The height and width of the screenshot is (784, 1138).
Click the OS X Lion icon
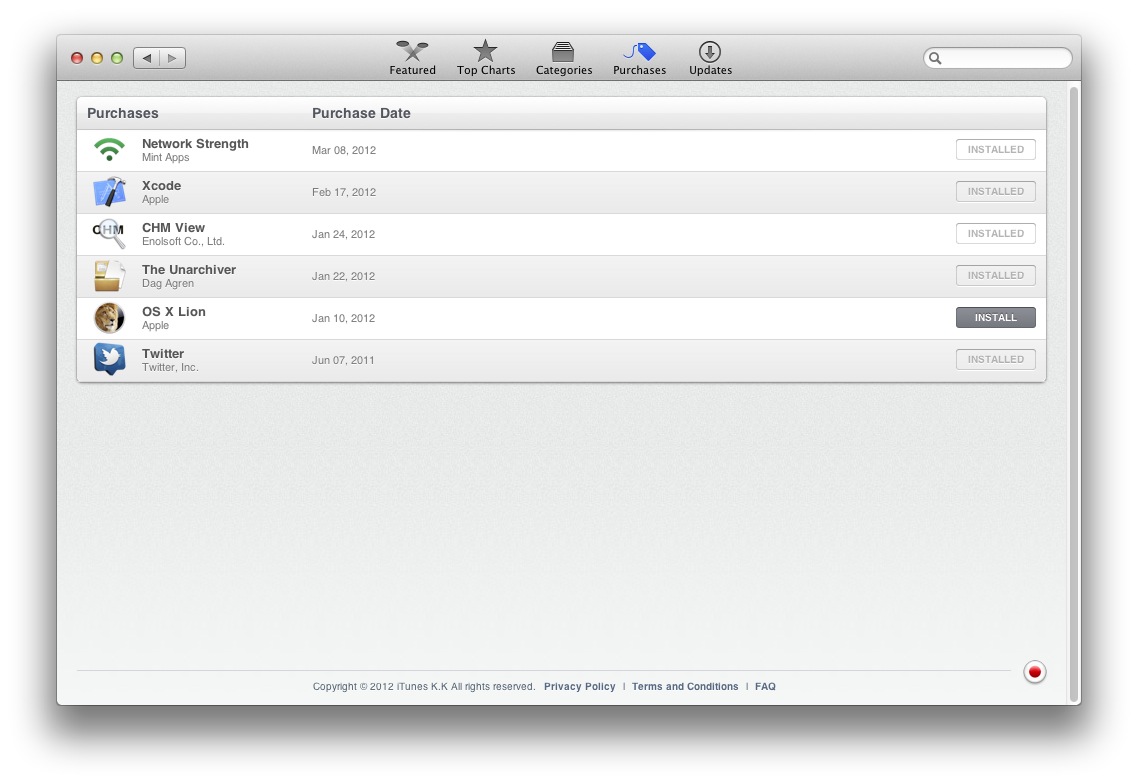pos(110,318)
